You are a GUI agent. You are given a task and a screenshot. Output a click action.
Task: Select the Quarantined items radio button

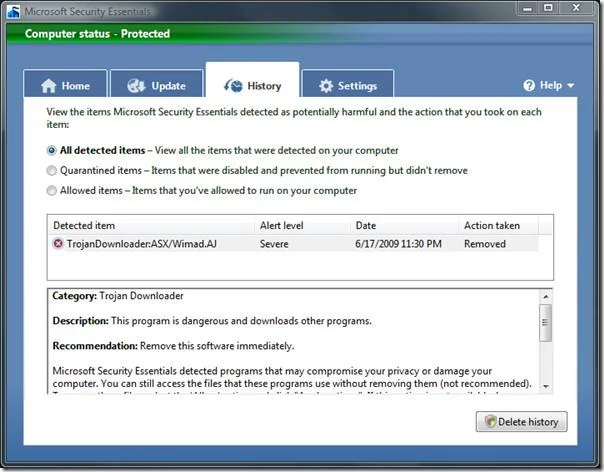[x=51, y=170]
